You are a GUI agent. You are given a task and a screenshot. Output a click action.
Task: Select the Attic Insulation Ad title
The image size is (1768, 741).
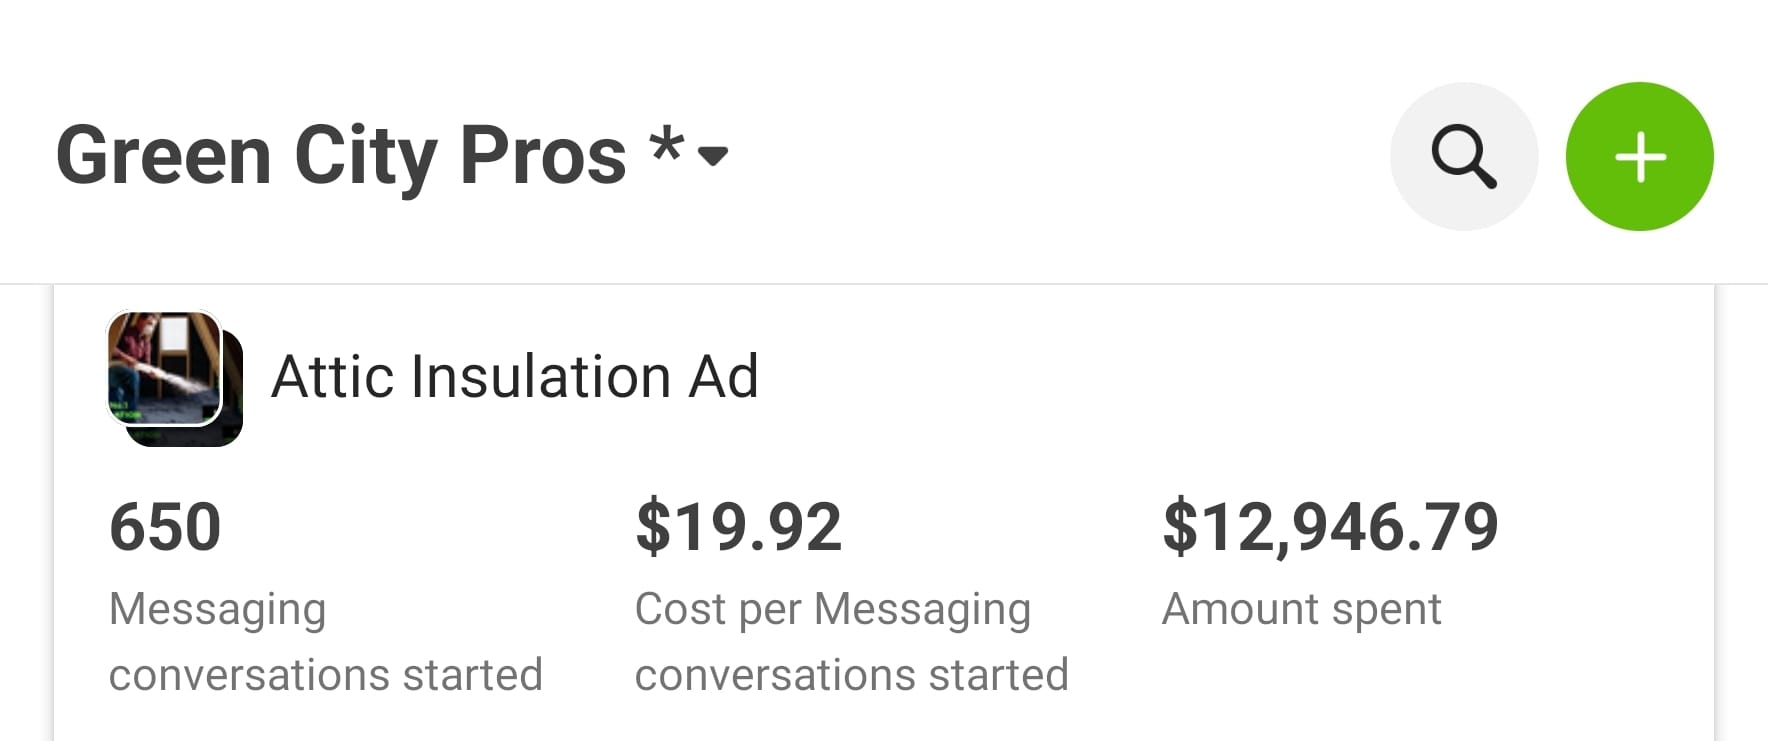514,377
